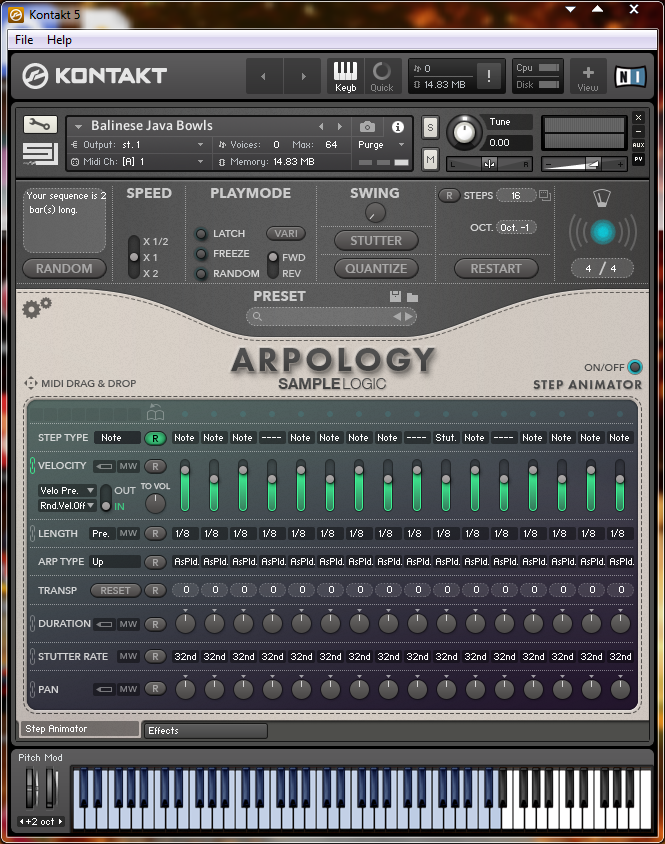Load previous instrument arrow in header
The image size is (665, 844).
point(321,126)
